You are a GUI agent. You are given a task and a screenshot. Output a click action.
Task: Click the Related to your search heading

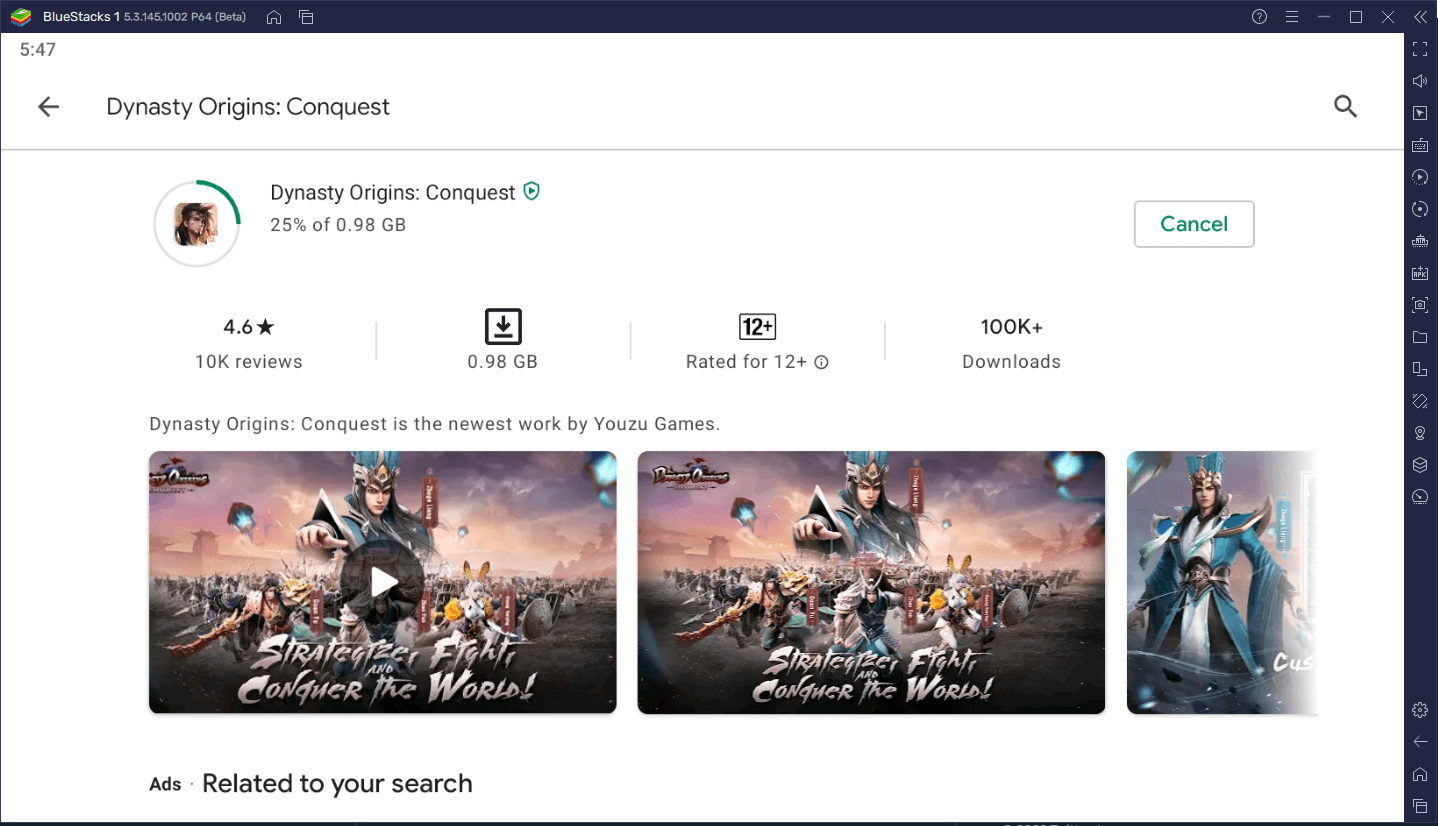point(337,783)
